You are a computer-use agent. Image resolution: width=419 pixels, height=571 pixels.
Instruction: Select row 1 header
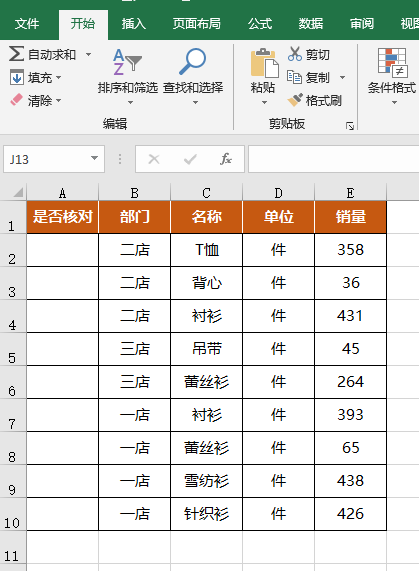pos(13,217)
